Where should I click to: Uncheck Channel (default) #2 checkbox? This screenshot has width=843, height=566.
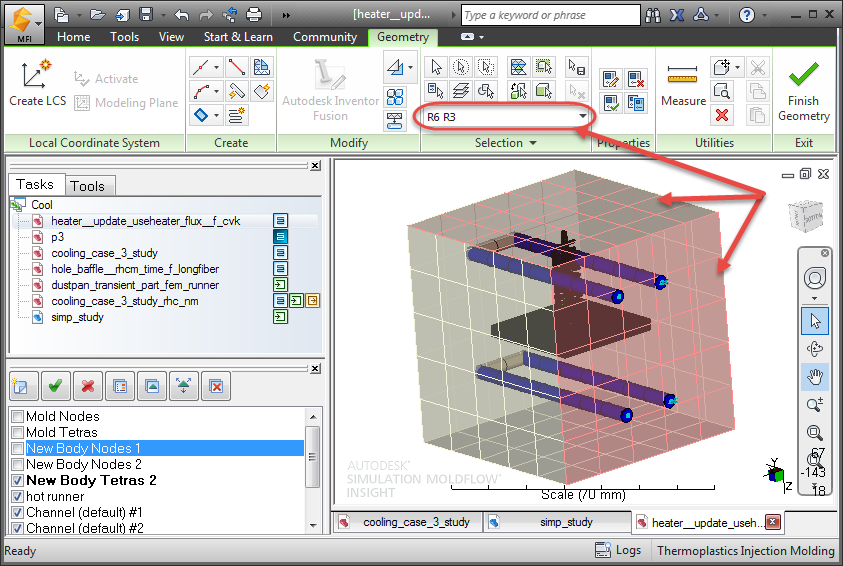click(17, 528)
